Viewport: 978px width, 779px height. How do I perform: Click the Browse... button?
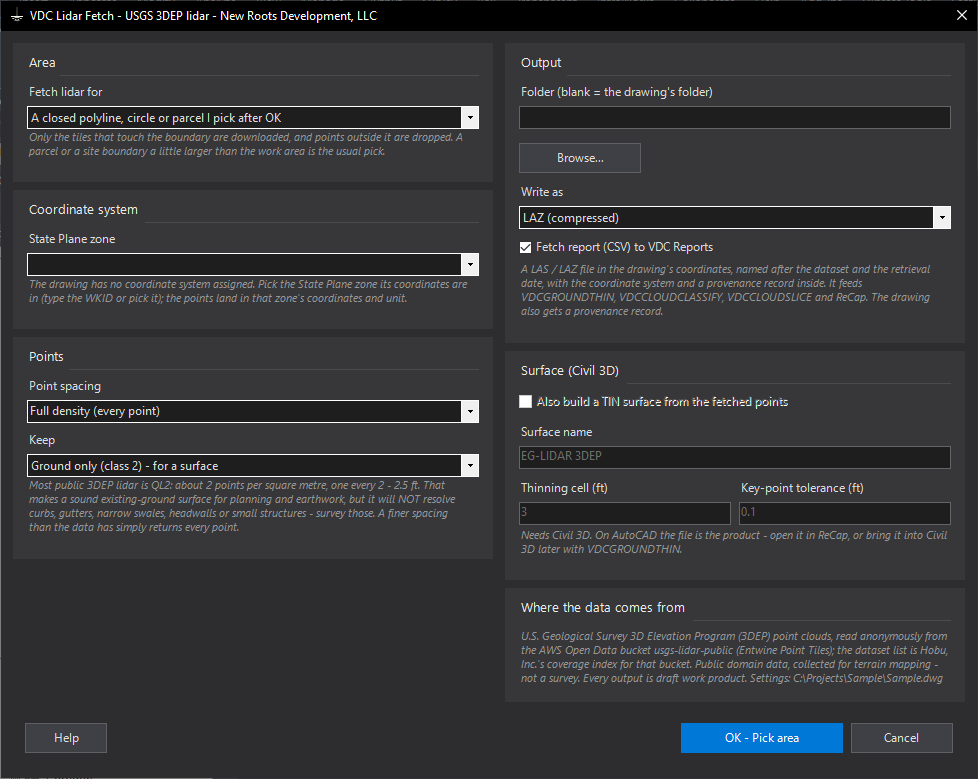(x=580, y=158)
